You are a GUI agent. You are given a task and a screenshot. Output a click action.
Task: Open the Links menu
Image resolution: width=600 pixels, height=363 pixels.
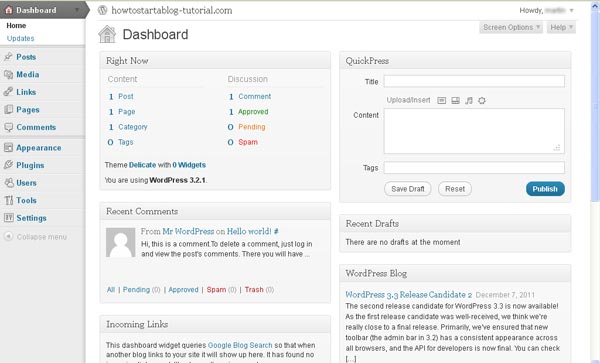point(26,92)
